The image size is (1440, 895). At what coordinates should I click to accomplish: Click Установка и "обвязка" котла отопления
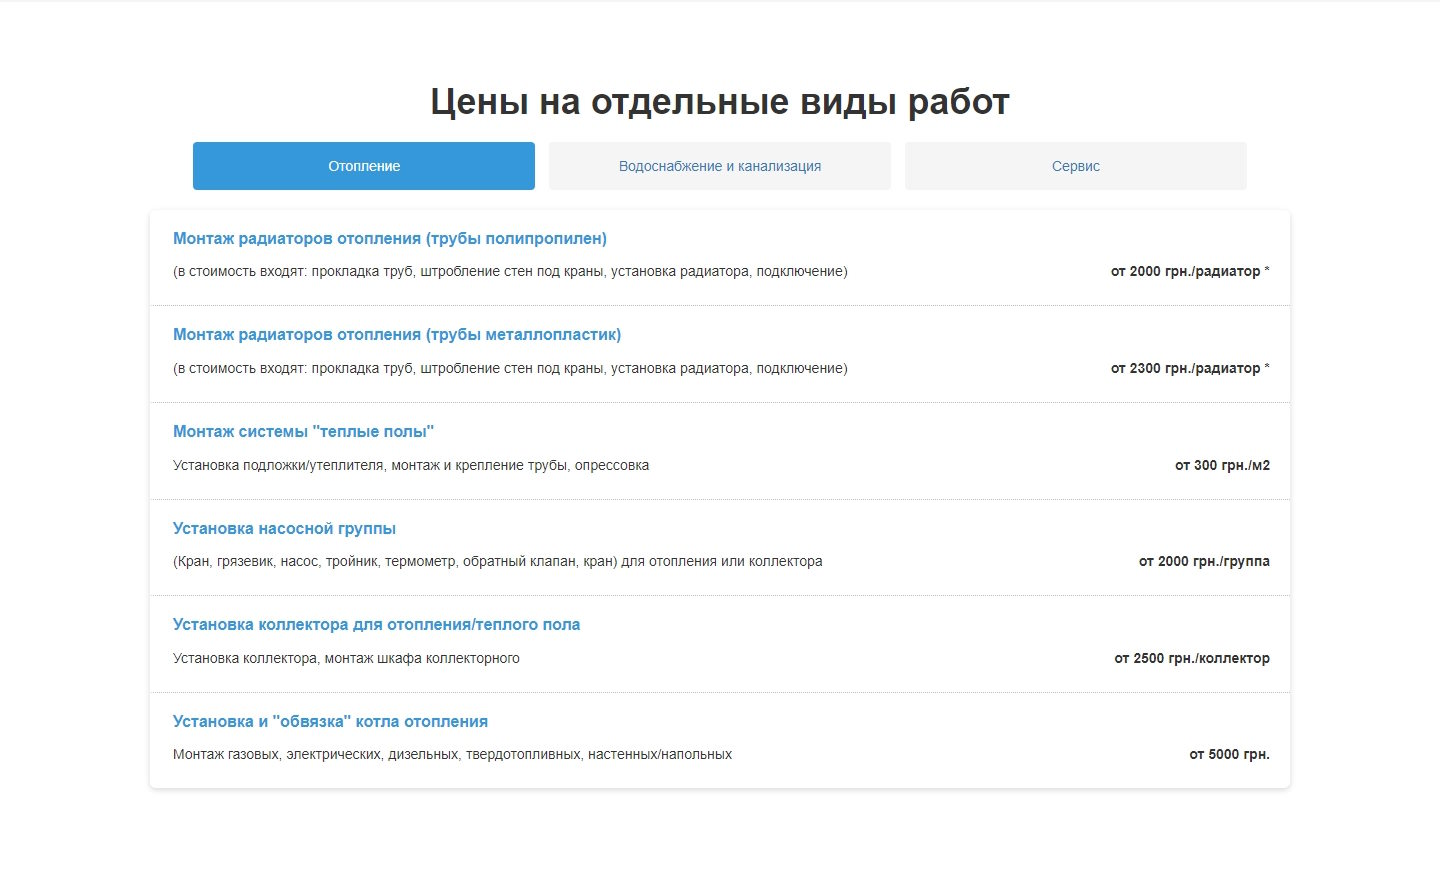point(330,721)
